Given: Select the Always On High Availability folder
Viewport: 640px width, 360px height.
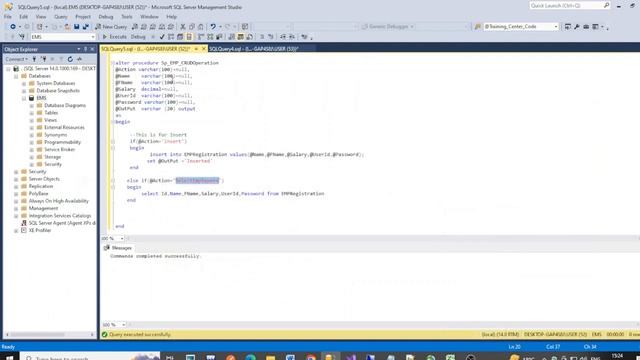Looking at the screenshot, I should 59,201.
